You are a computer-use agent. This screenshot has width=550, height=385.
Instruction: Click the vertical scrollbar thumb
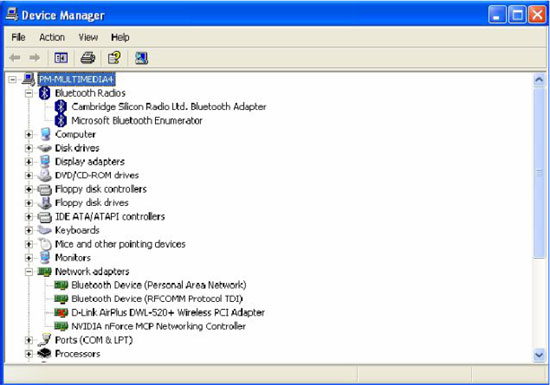539,173
